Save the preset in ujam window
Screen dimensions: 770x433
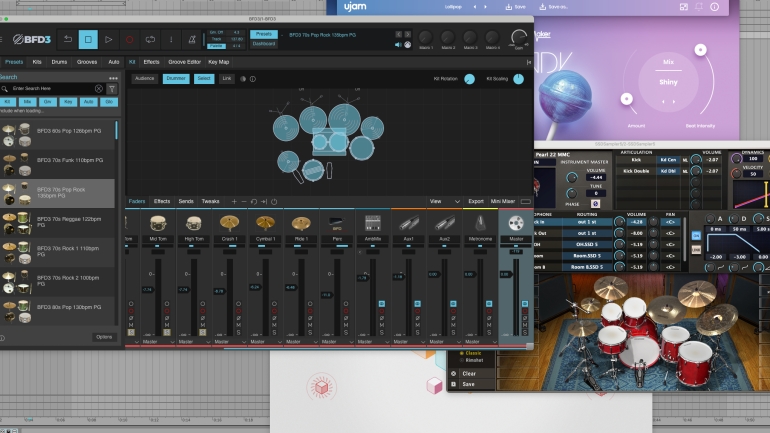[x=516, y=7]
